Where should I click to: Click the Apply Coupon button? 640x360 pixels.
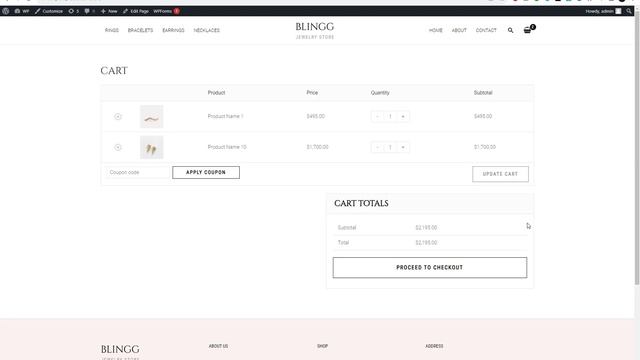tap(206, 172)
